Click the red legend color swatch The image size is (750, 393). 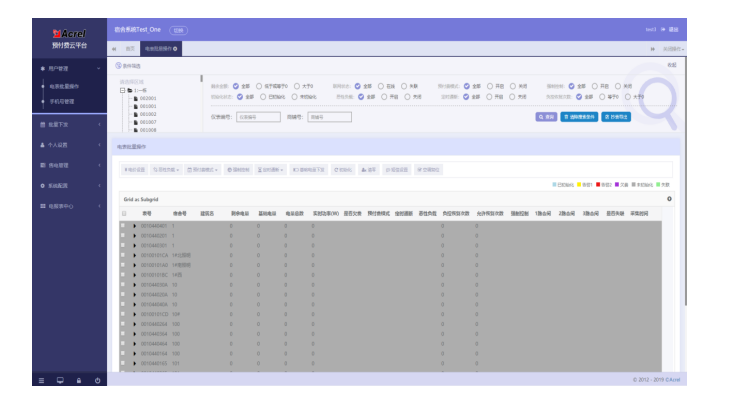pos(598,185)
